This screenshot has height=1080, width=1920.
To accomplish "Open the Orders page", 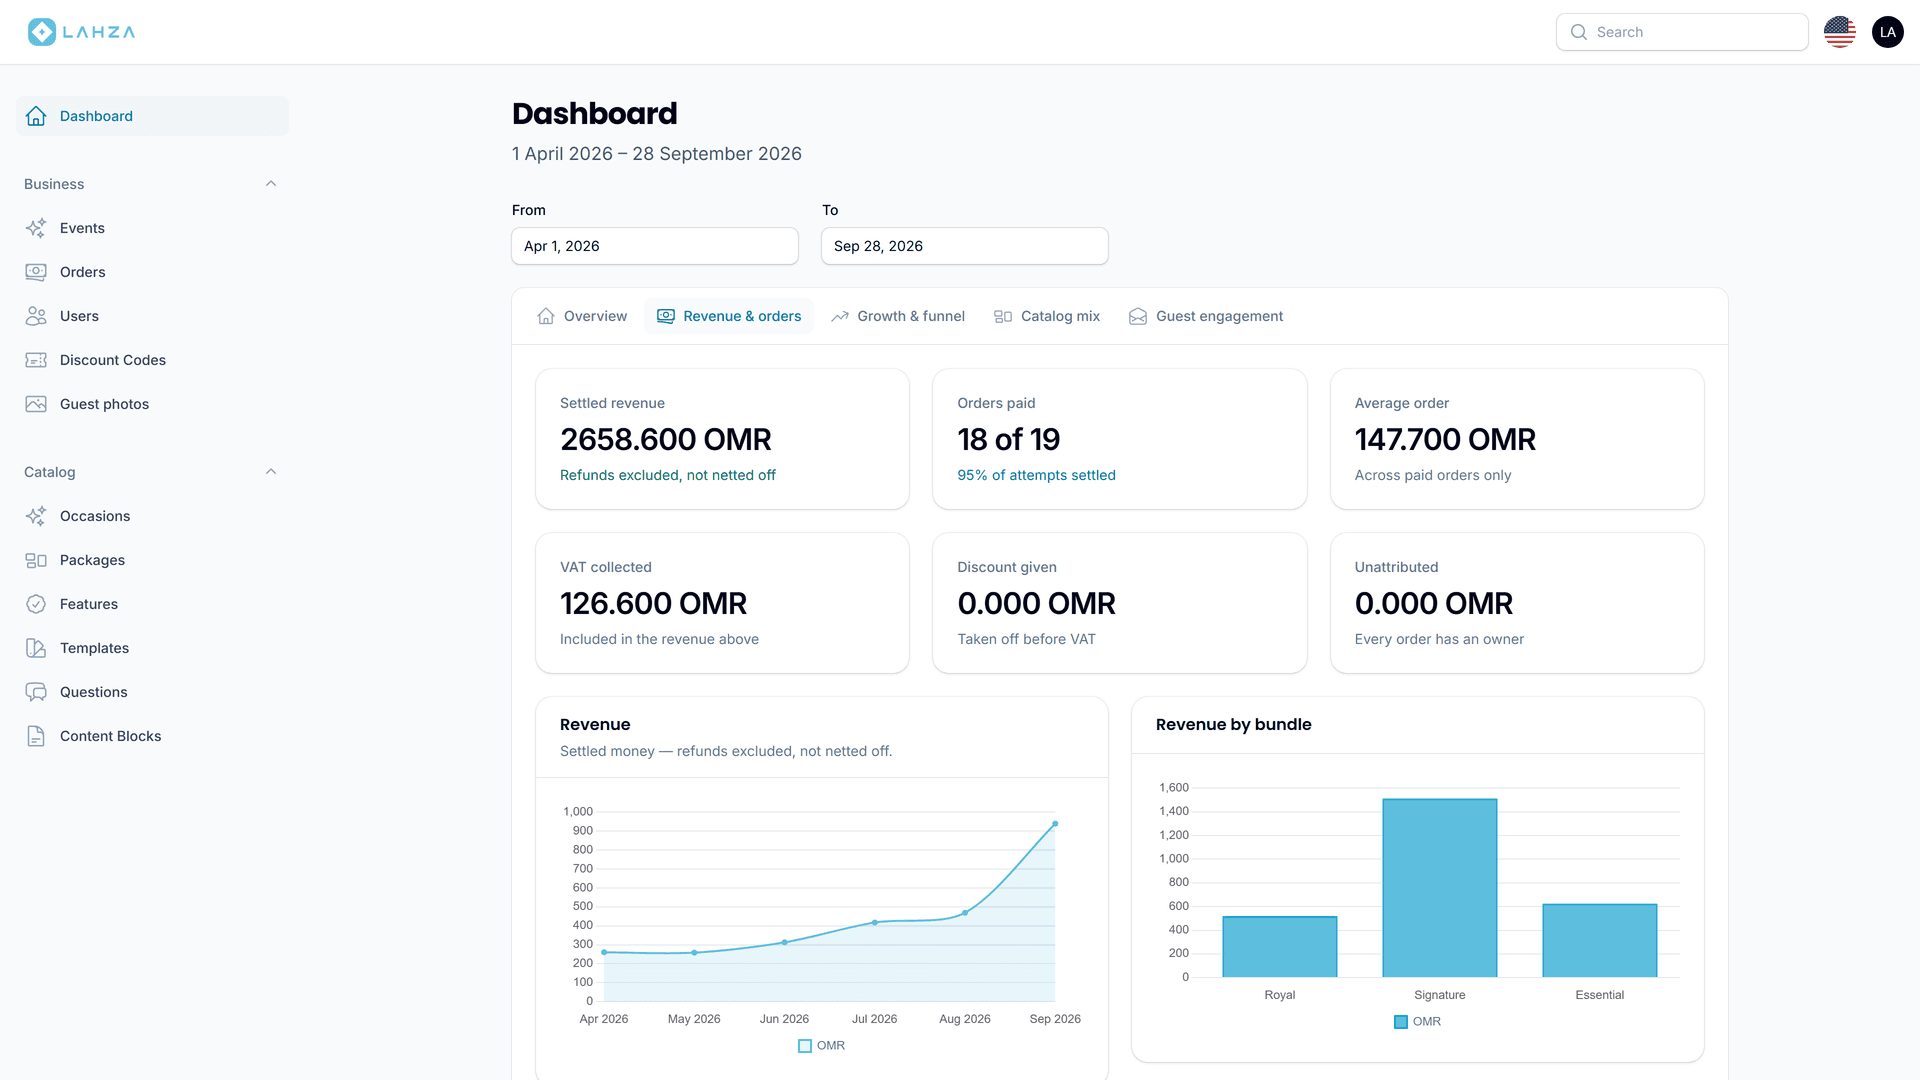I will (x=152, y=272).
